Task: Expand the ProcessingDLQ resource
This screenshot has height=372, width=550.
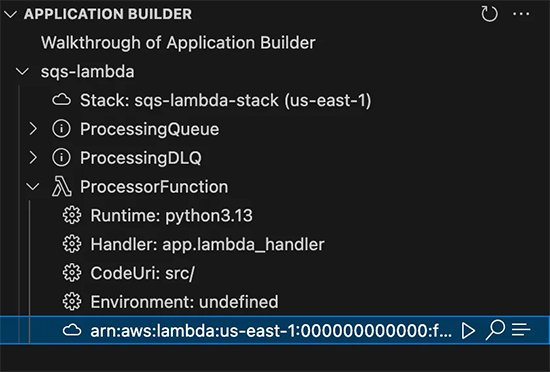Action: [x=33, y=158]
